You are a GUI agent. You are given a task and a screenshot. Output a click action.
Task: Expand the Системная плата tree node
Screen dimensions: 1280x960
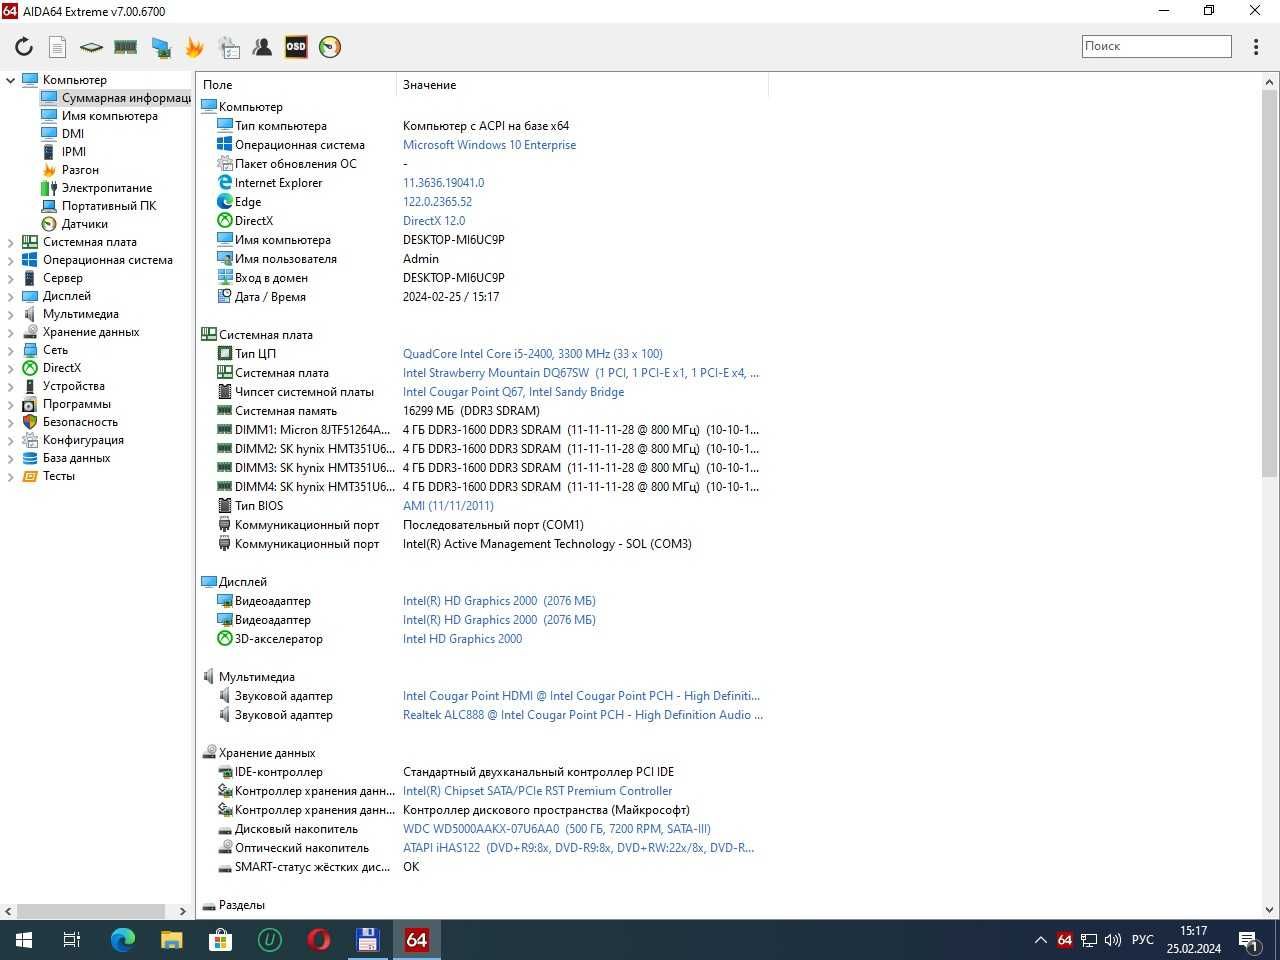[11, 242]
